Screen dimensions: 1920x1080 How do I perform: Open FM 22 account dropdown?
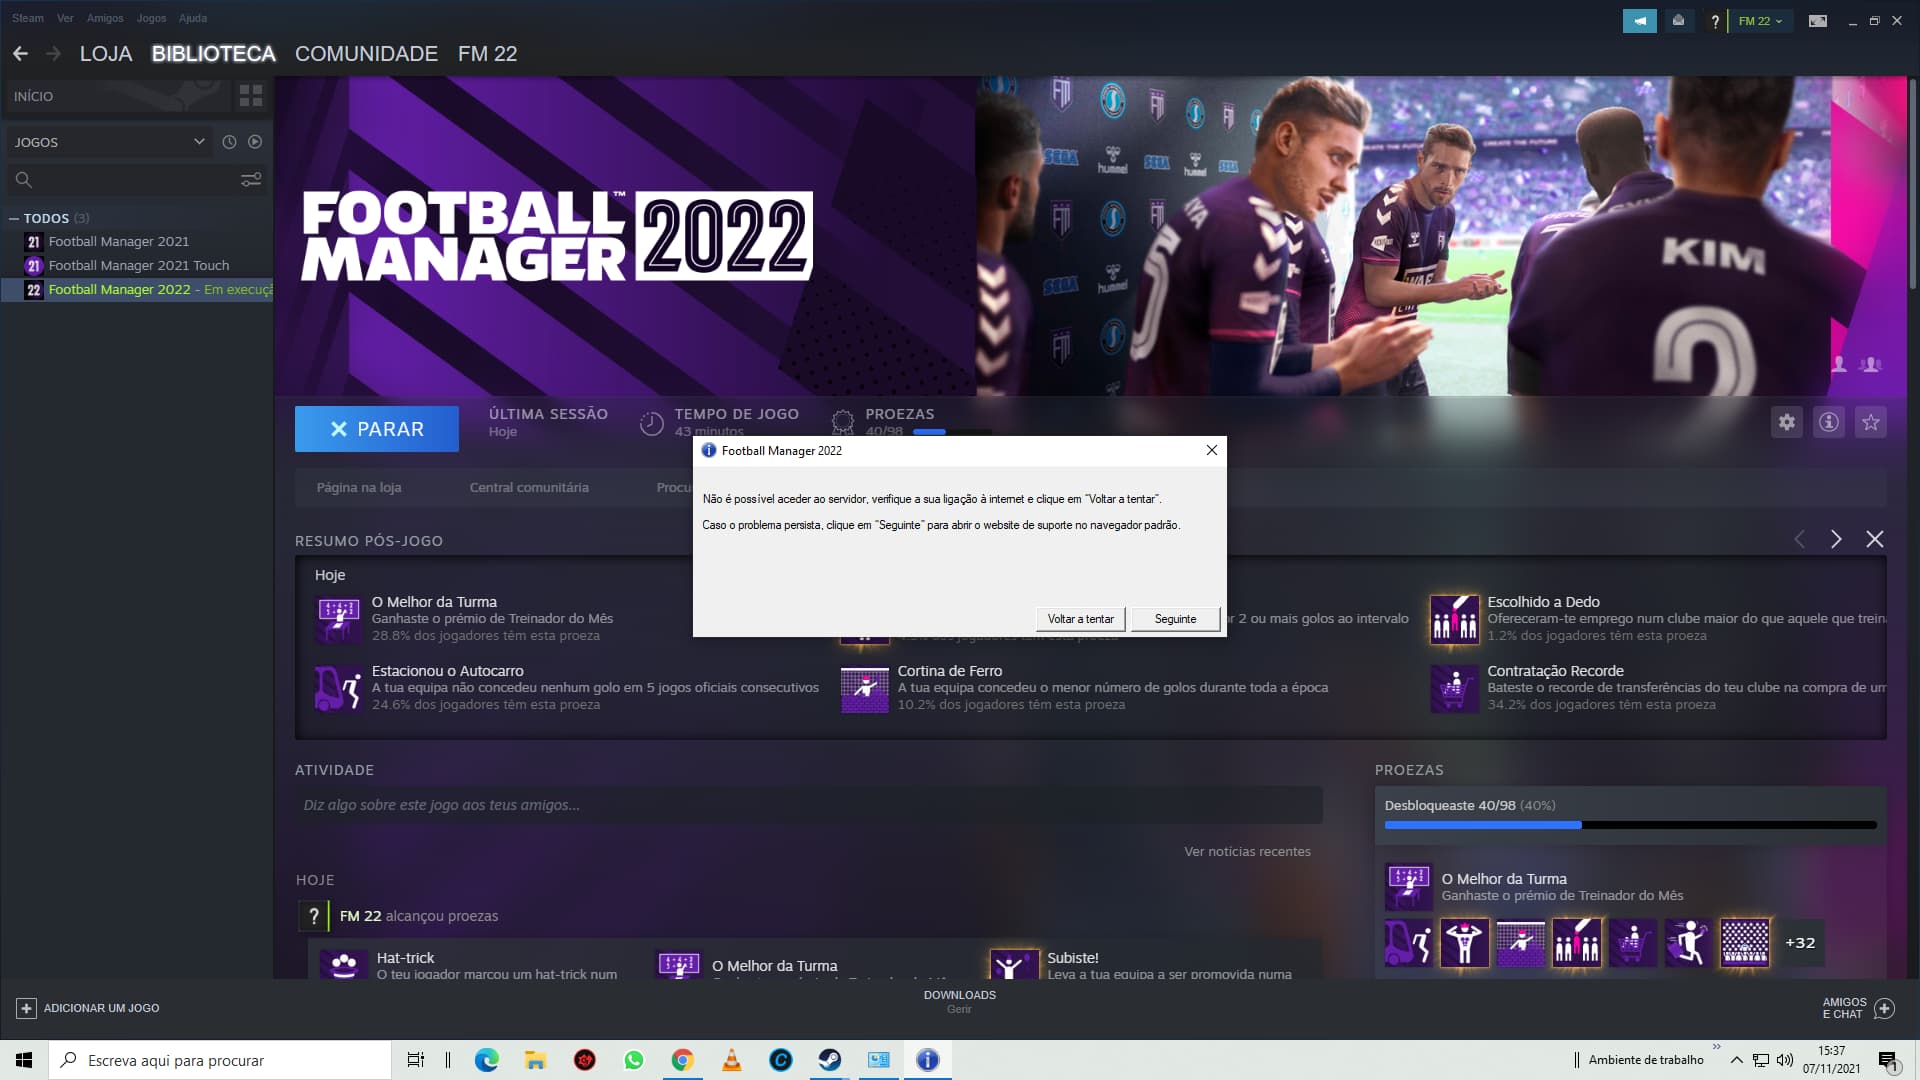(x=1760, y=21)
